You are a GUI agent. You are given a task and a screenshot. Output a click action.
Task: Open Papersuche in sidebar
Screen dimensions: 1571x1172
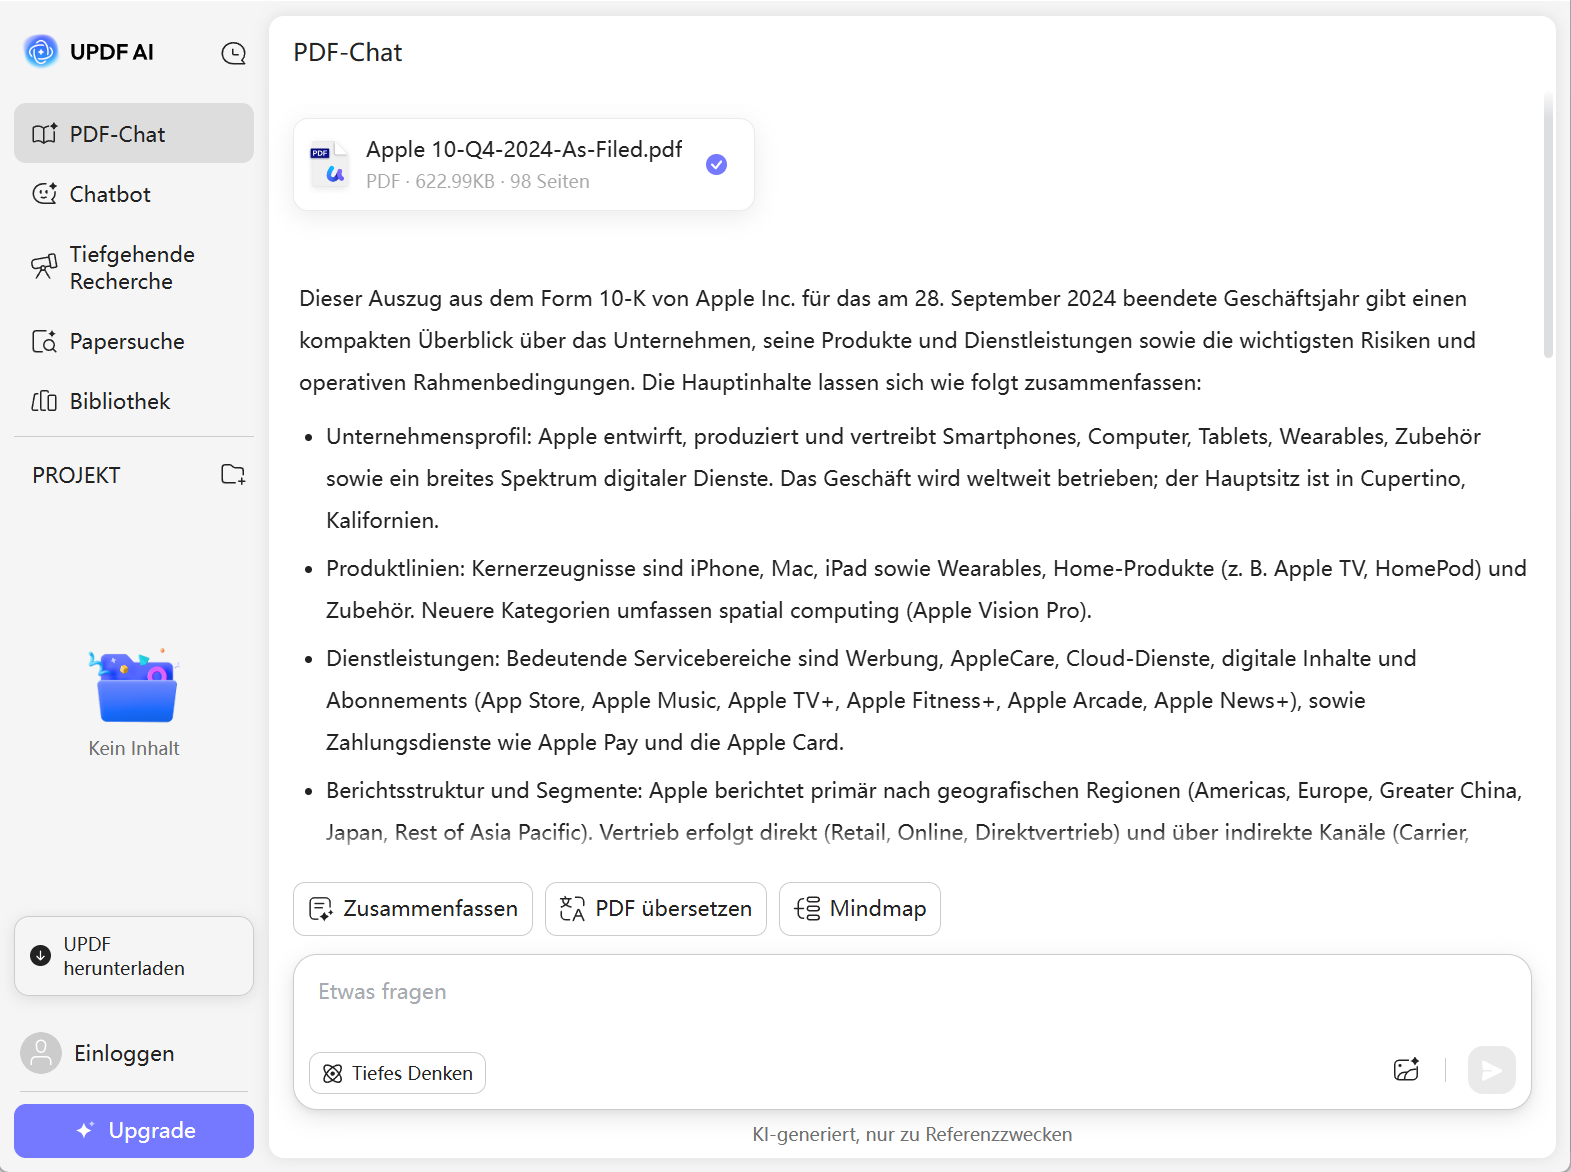click(134, 341)
